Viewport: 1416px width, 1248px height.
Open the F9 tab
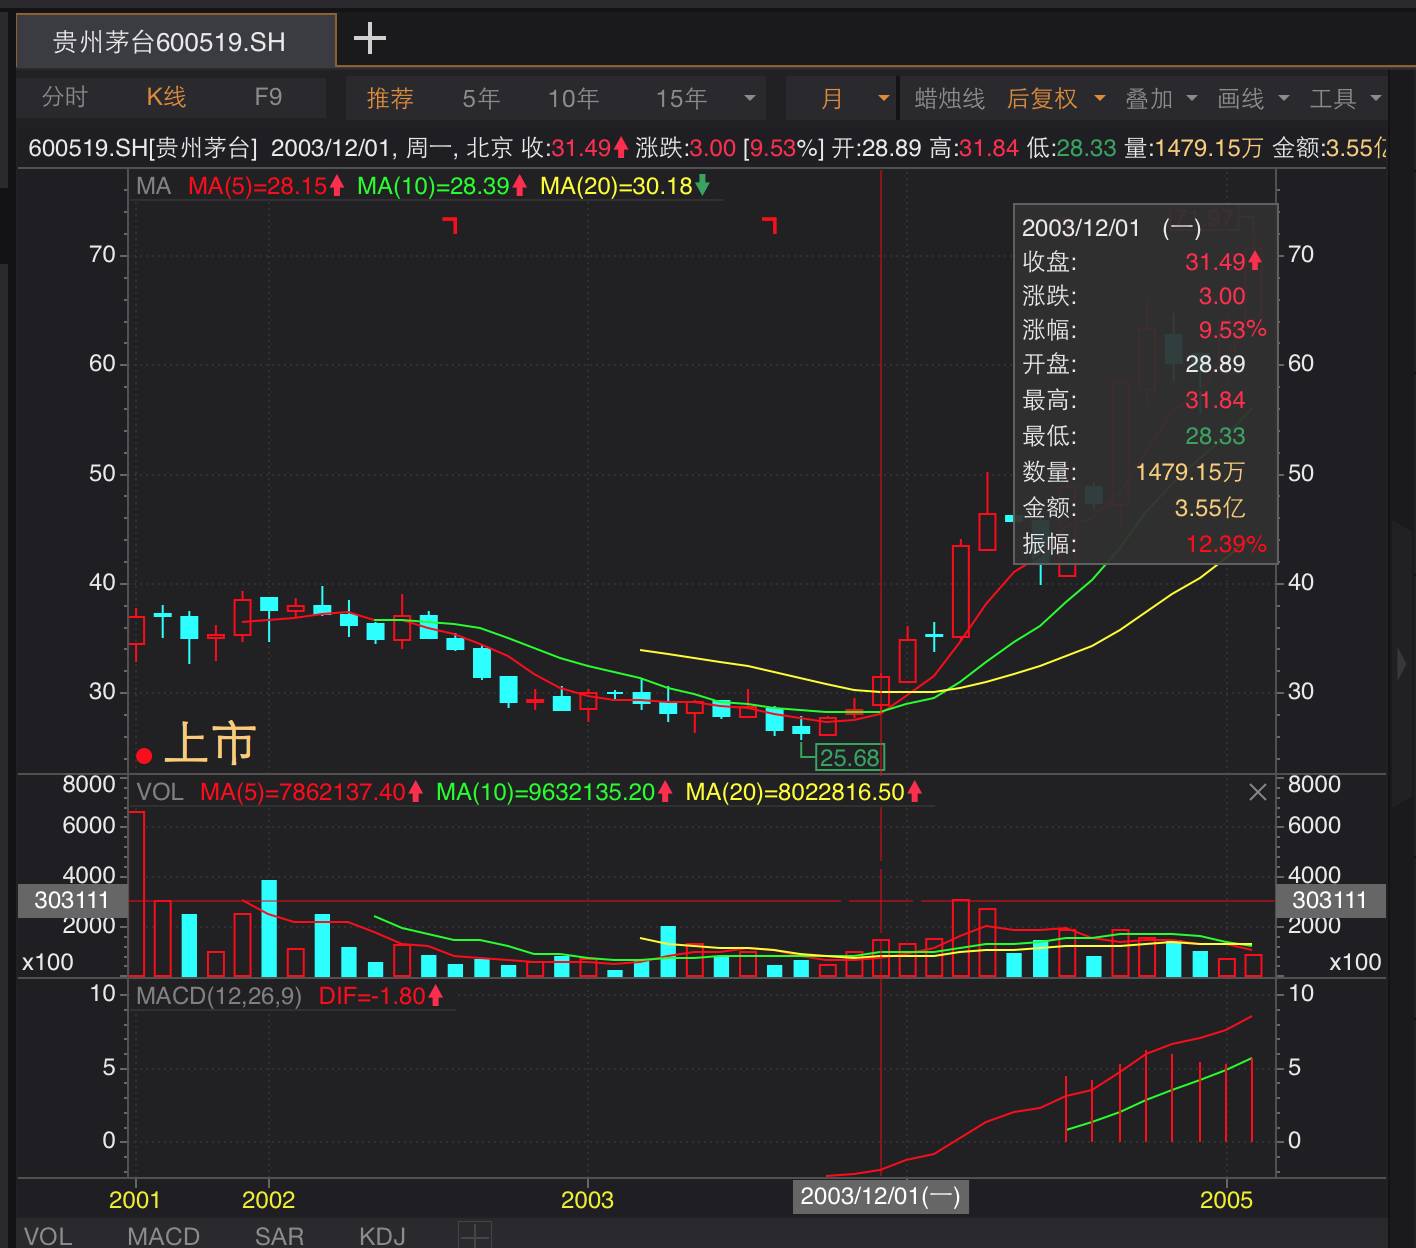tap(268, 97)
